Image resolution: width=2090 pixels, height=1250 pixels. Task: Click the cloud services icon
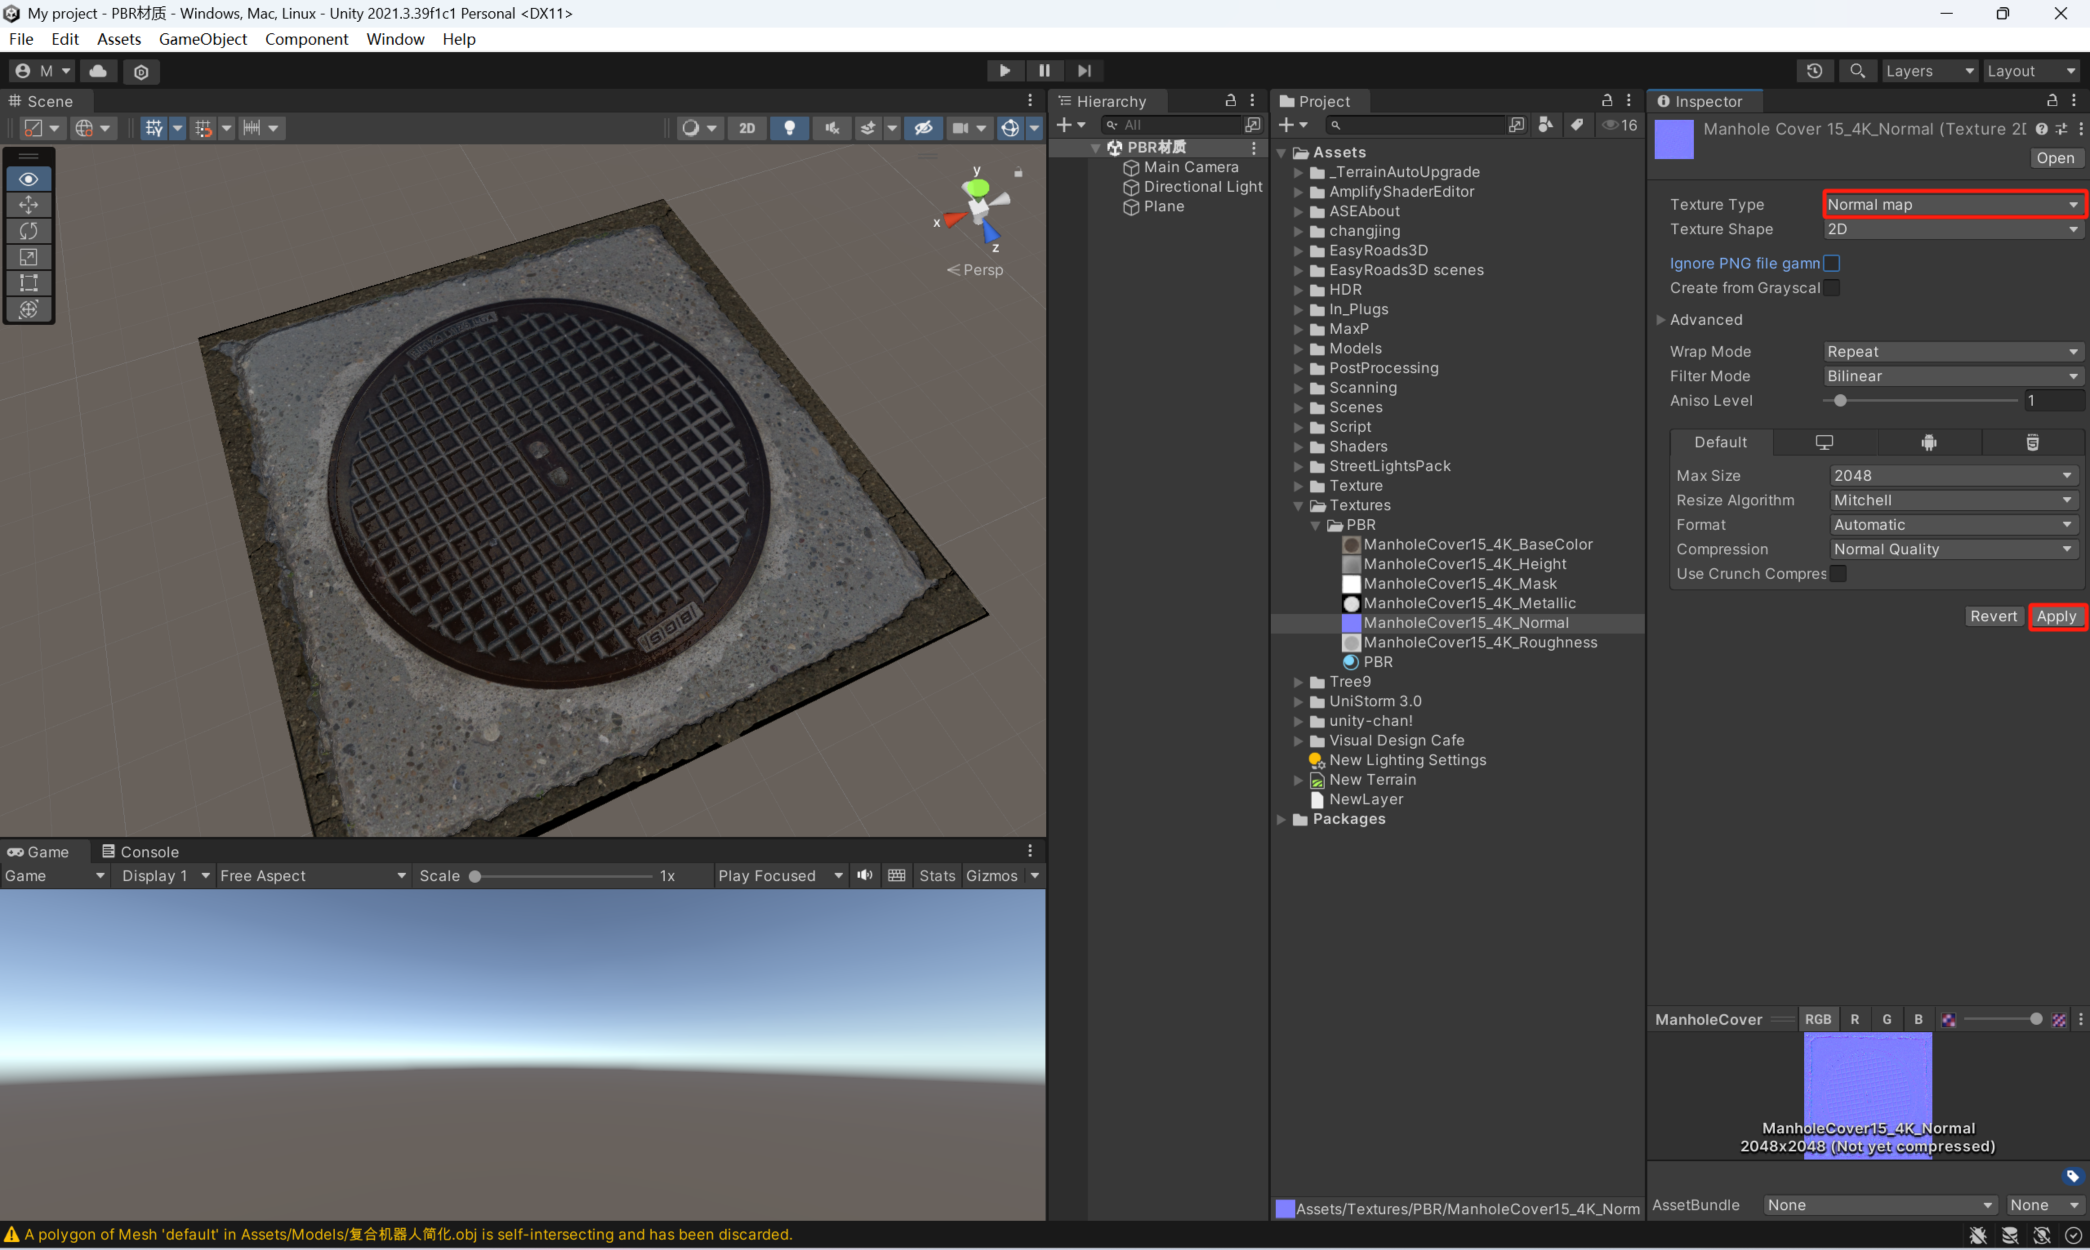(x=98, y=71)
